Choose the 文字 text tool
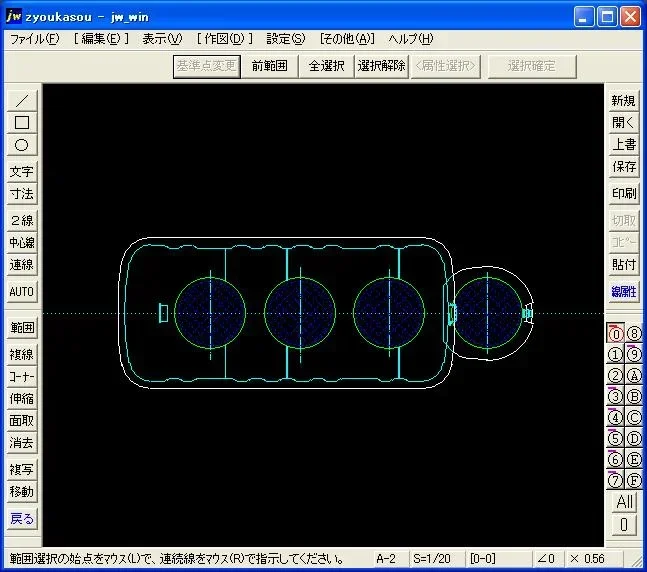Image resolution: width=647 pixels, height=572 pixels. click(x=22, y=171)
